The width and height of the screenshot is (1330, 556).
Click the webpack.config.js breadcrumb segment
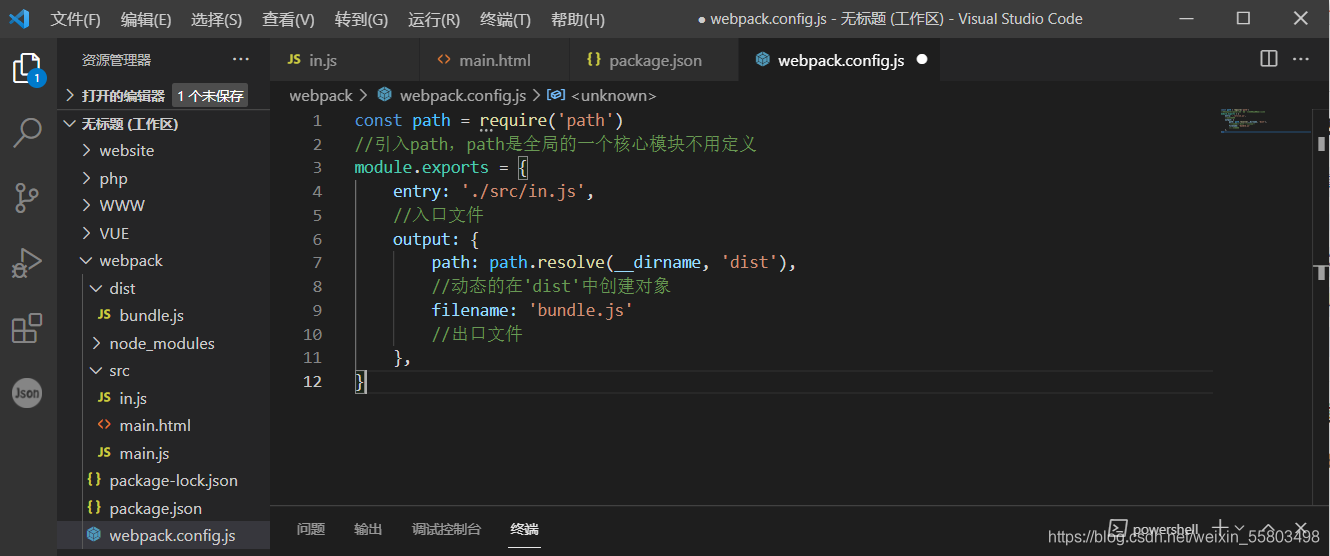(463, 95)
